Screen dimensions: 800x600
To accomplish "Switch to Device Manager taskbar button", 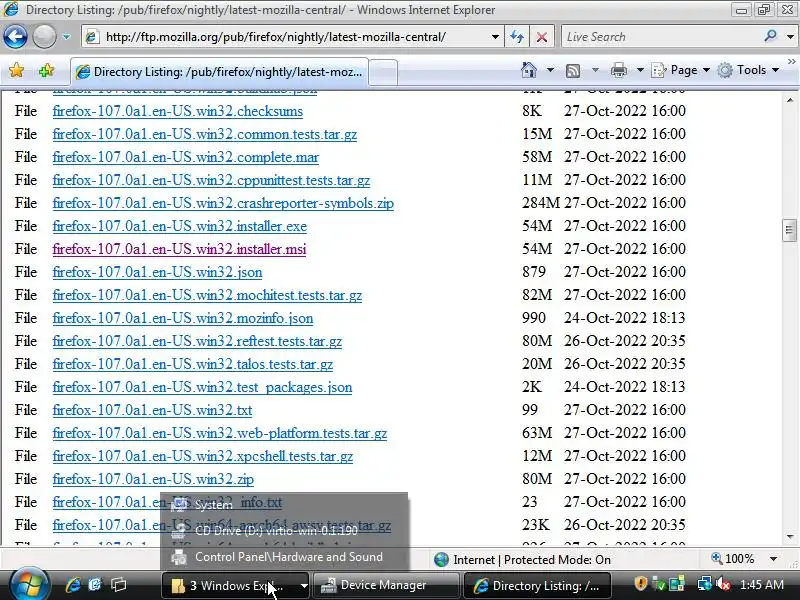I will pyautogui.click(x=387, y=585).
